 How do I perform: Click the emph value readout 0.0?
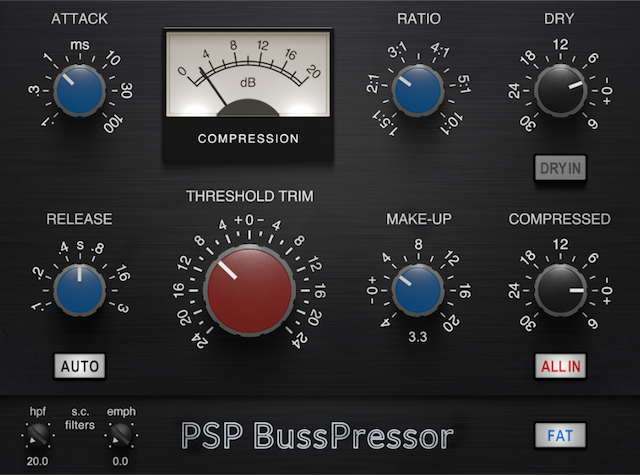click(x=122, y=461)
